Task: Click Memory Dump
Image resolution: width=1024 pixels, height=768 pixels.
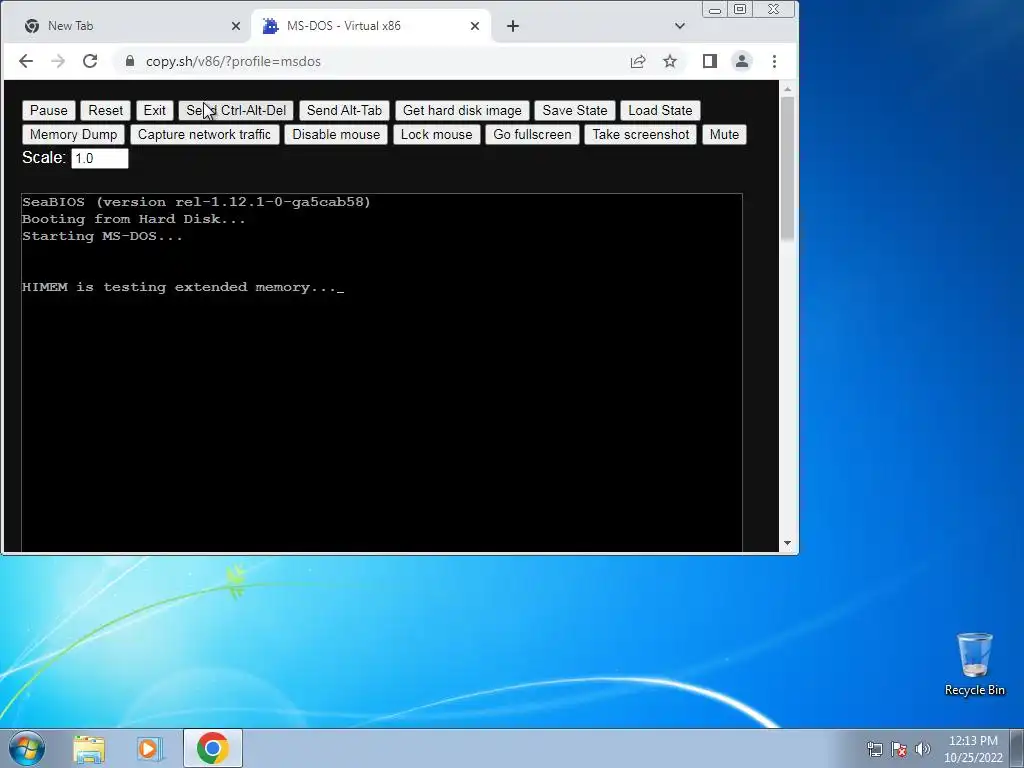Action: tap(73, 135)
